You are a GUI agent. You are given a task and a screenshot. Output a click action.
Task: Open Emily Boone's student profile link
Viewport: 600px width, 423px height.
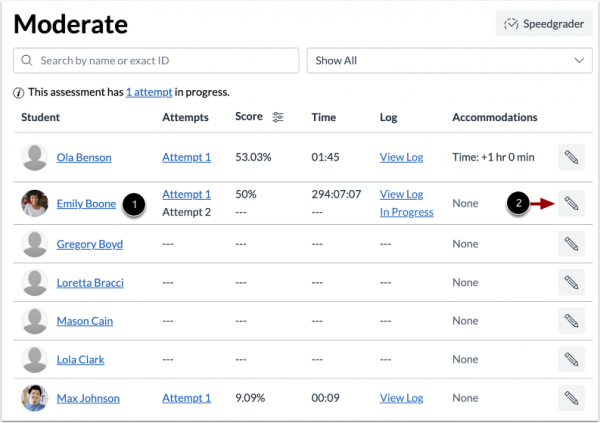tap(86, 204)
